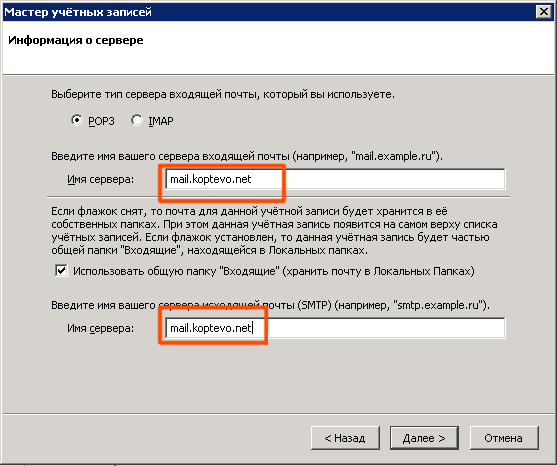Cancel the wizard with "Отмена"

[504, 438]
